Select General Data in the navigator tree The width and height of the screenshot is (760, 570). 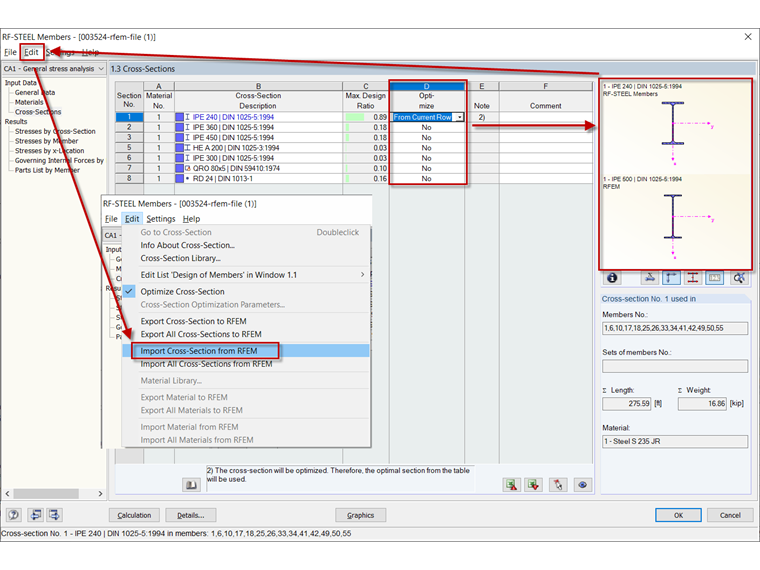coord(35,93)
